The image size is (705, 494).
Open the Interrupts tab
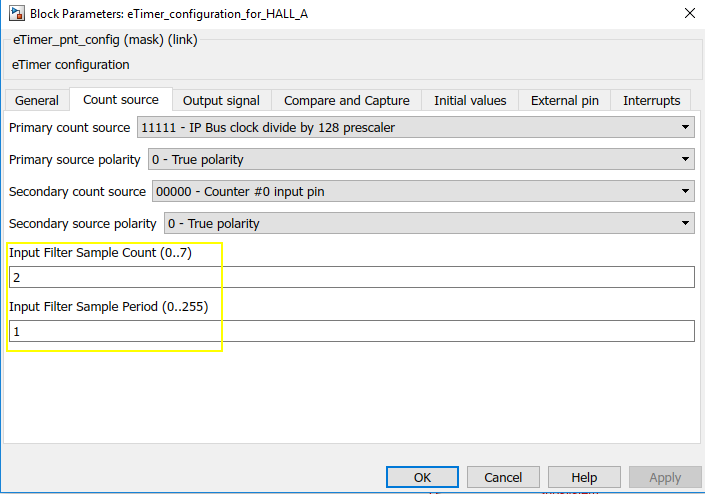coord(651,100)
